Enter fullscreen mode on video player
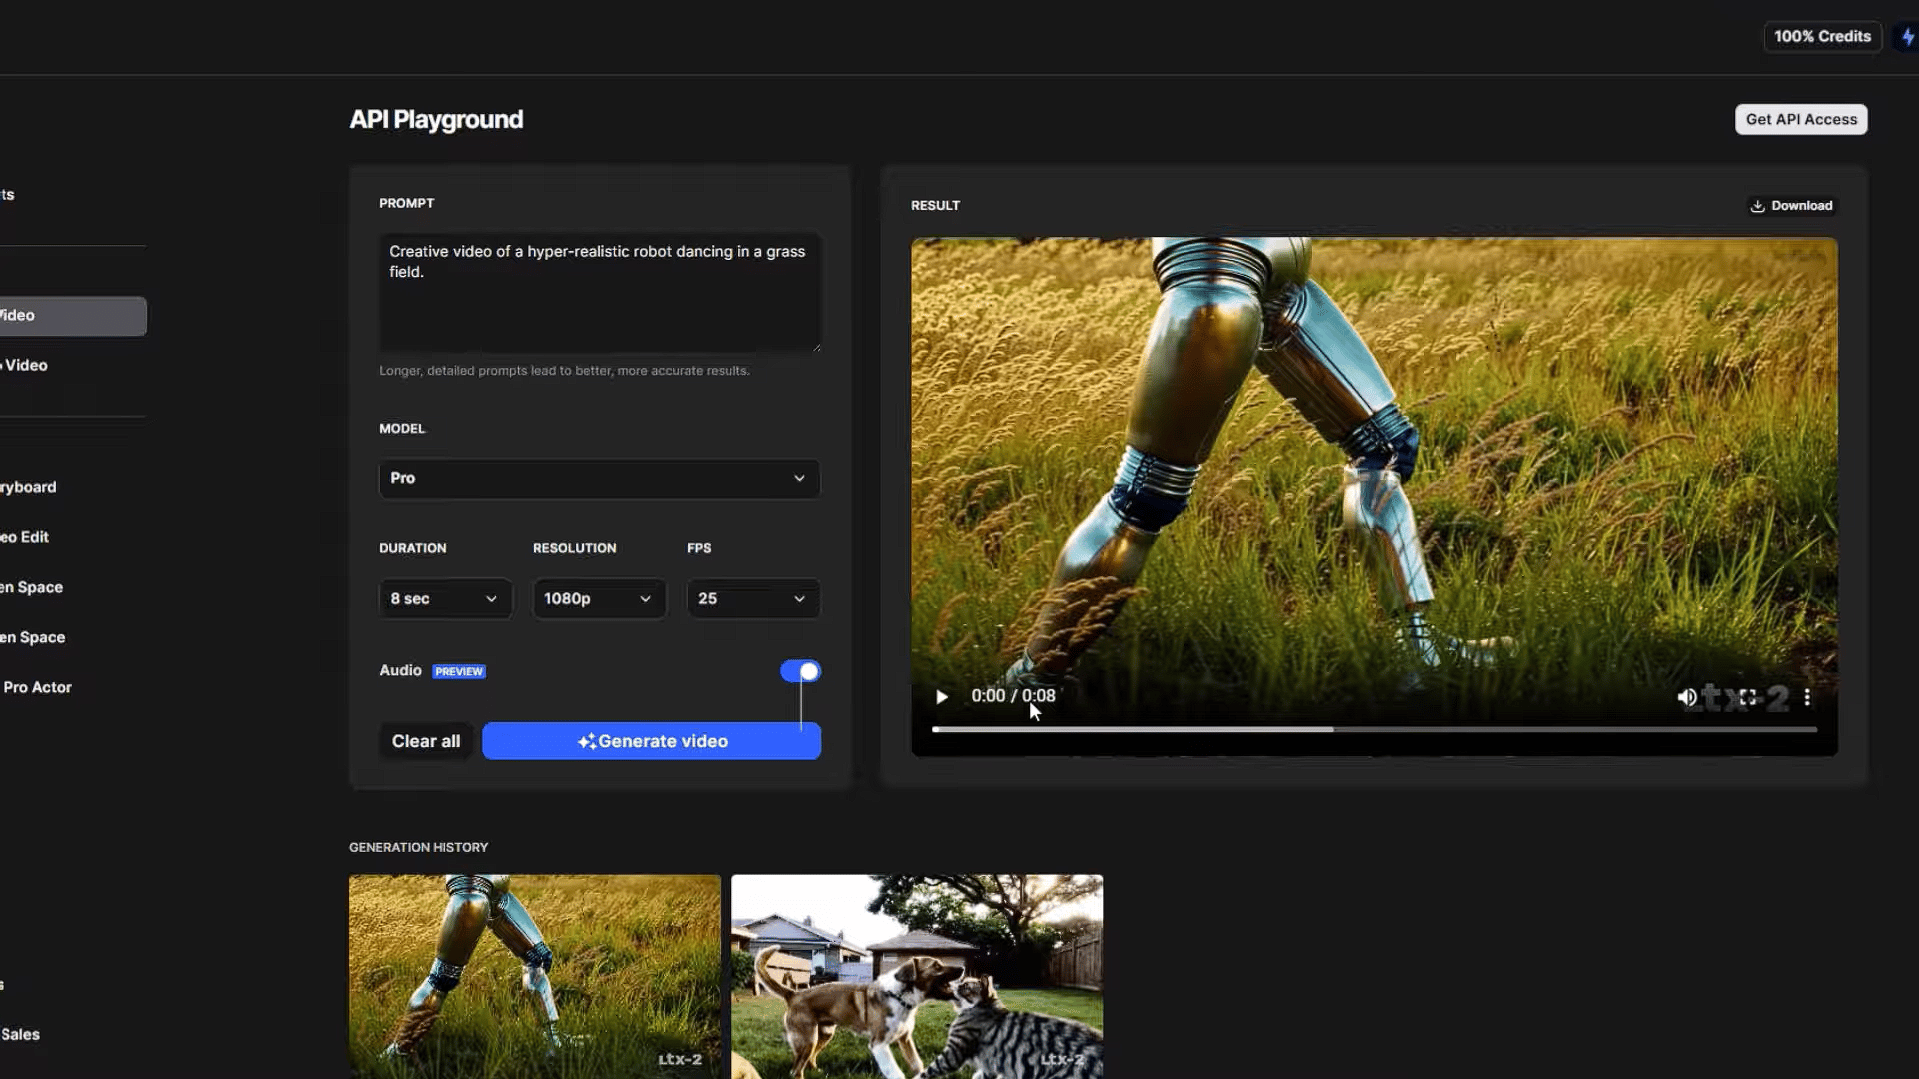This screenshot has height=1079, width=1919. coord(1747,697)
